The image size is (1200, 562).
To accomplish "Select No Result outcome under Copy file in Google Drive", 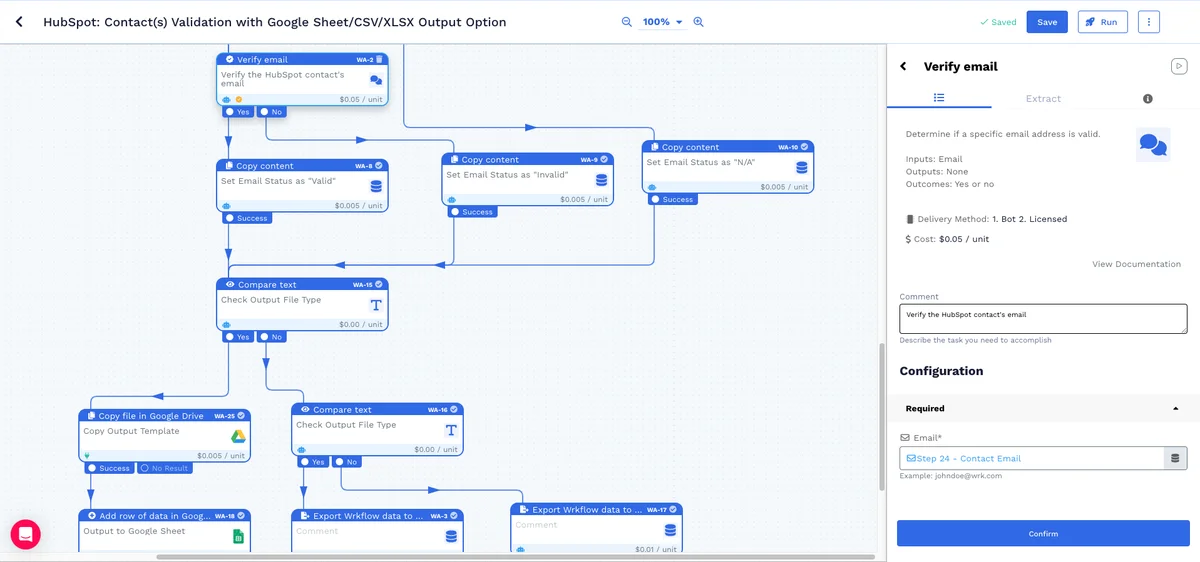I will [x=164, y=468].
